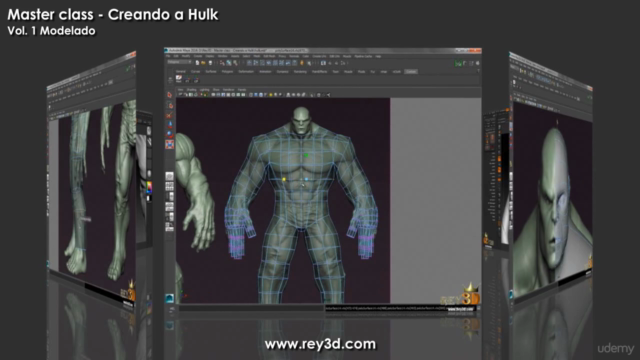
Task: Open the viewport Renderer menu
Action: [229, 90]
